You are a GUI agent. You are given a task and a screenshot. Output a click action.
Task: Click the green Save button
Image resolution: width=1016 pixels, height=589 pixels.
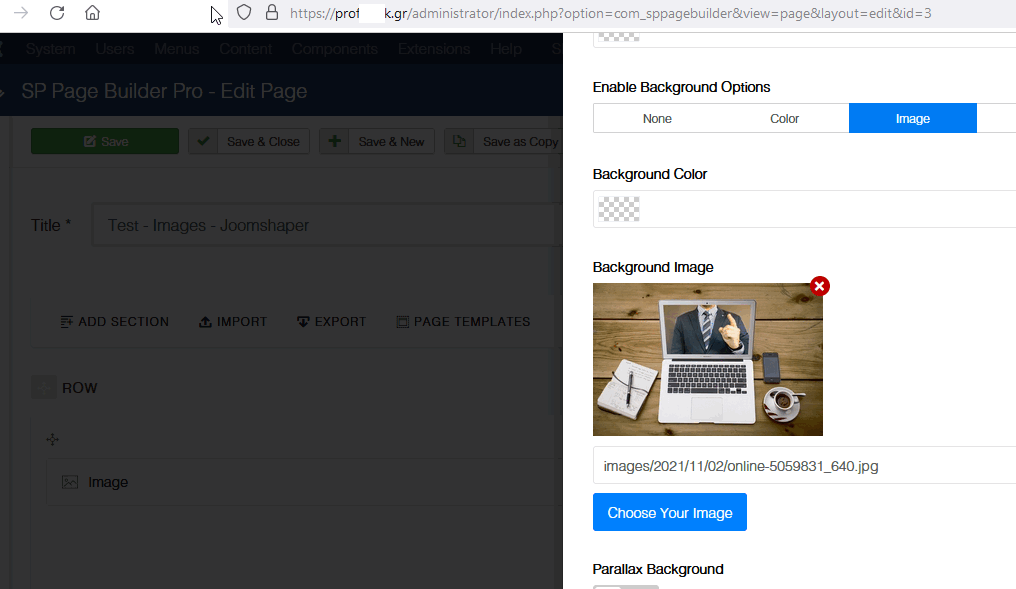[105, 141]
